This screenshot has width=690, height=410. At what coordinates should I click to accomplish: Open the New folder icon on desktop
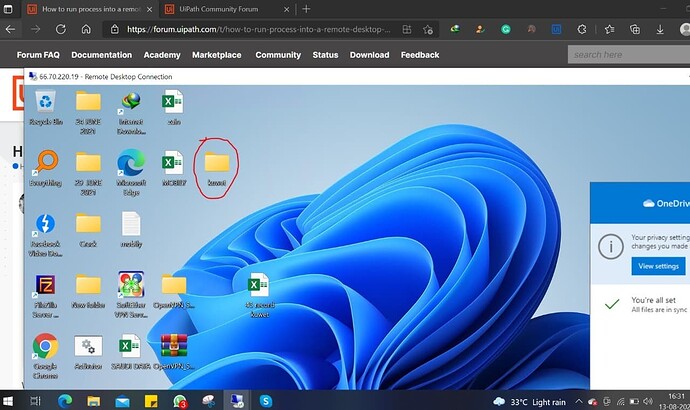click(88, 291)
